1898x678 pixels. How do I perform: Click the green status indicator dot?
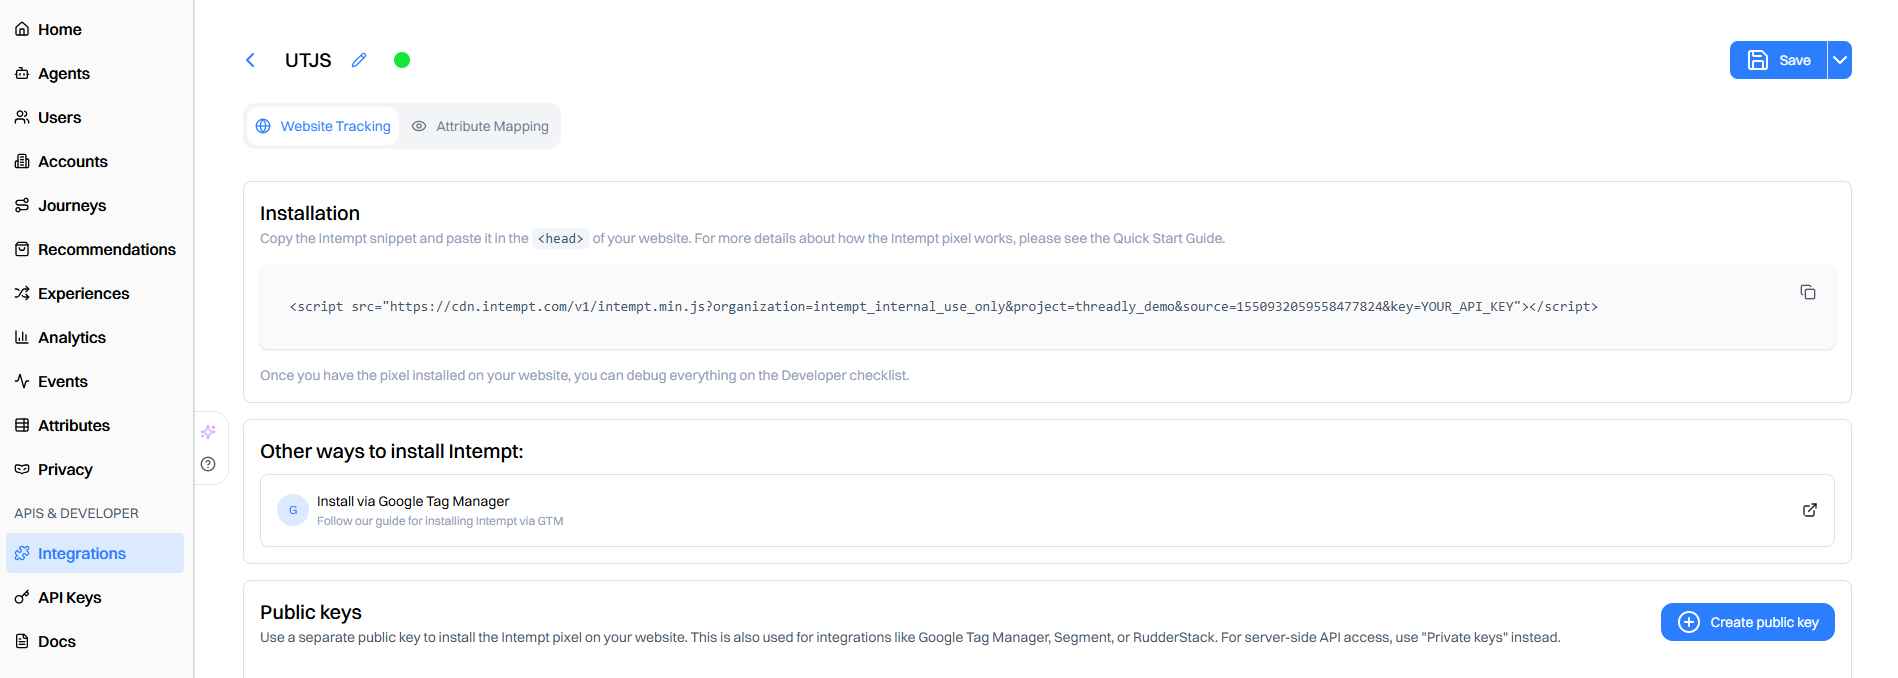coord(402,60)
